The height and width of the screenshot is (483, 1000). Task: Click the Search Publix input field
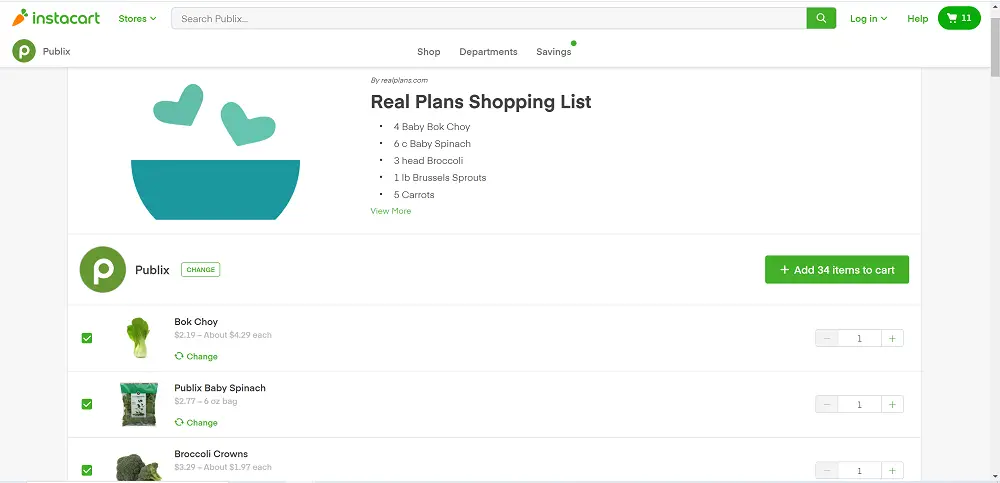pyautogui.click(x=489, y=19)
